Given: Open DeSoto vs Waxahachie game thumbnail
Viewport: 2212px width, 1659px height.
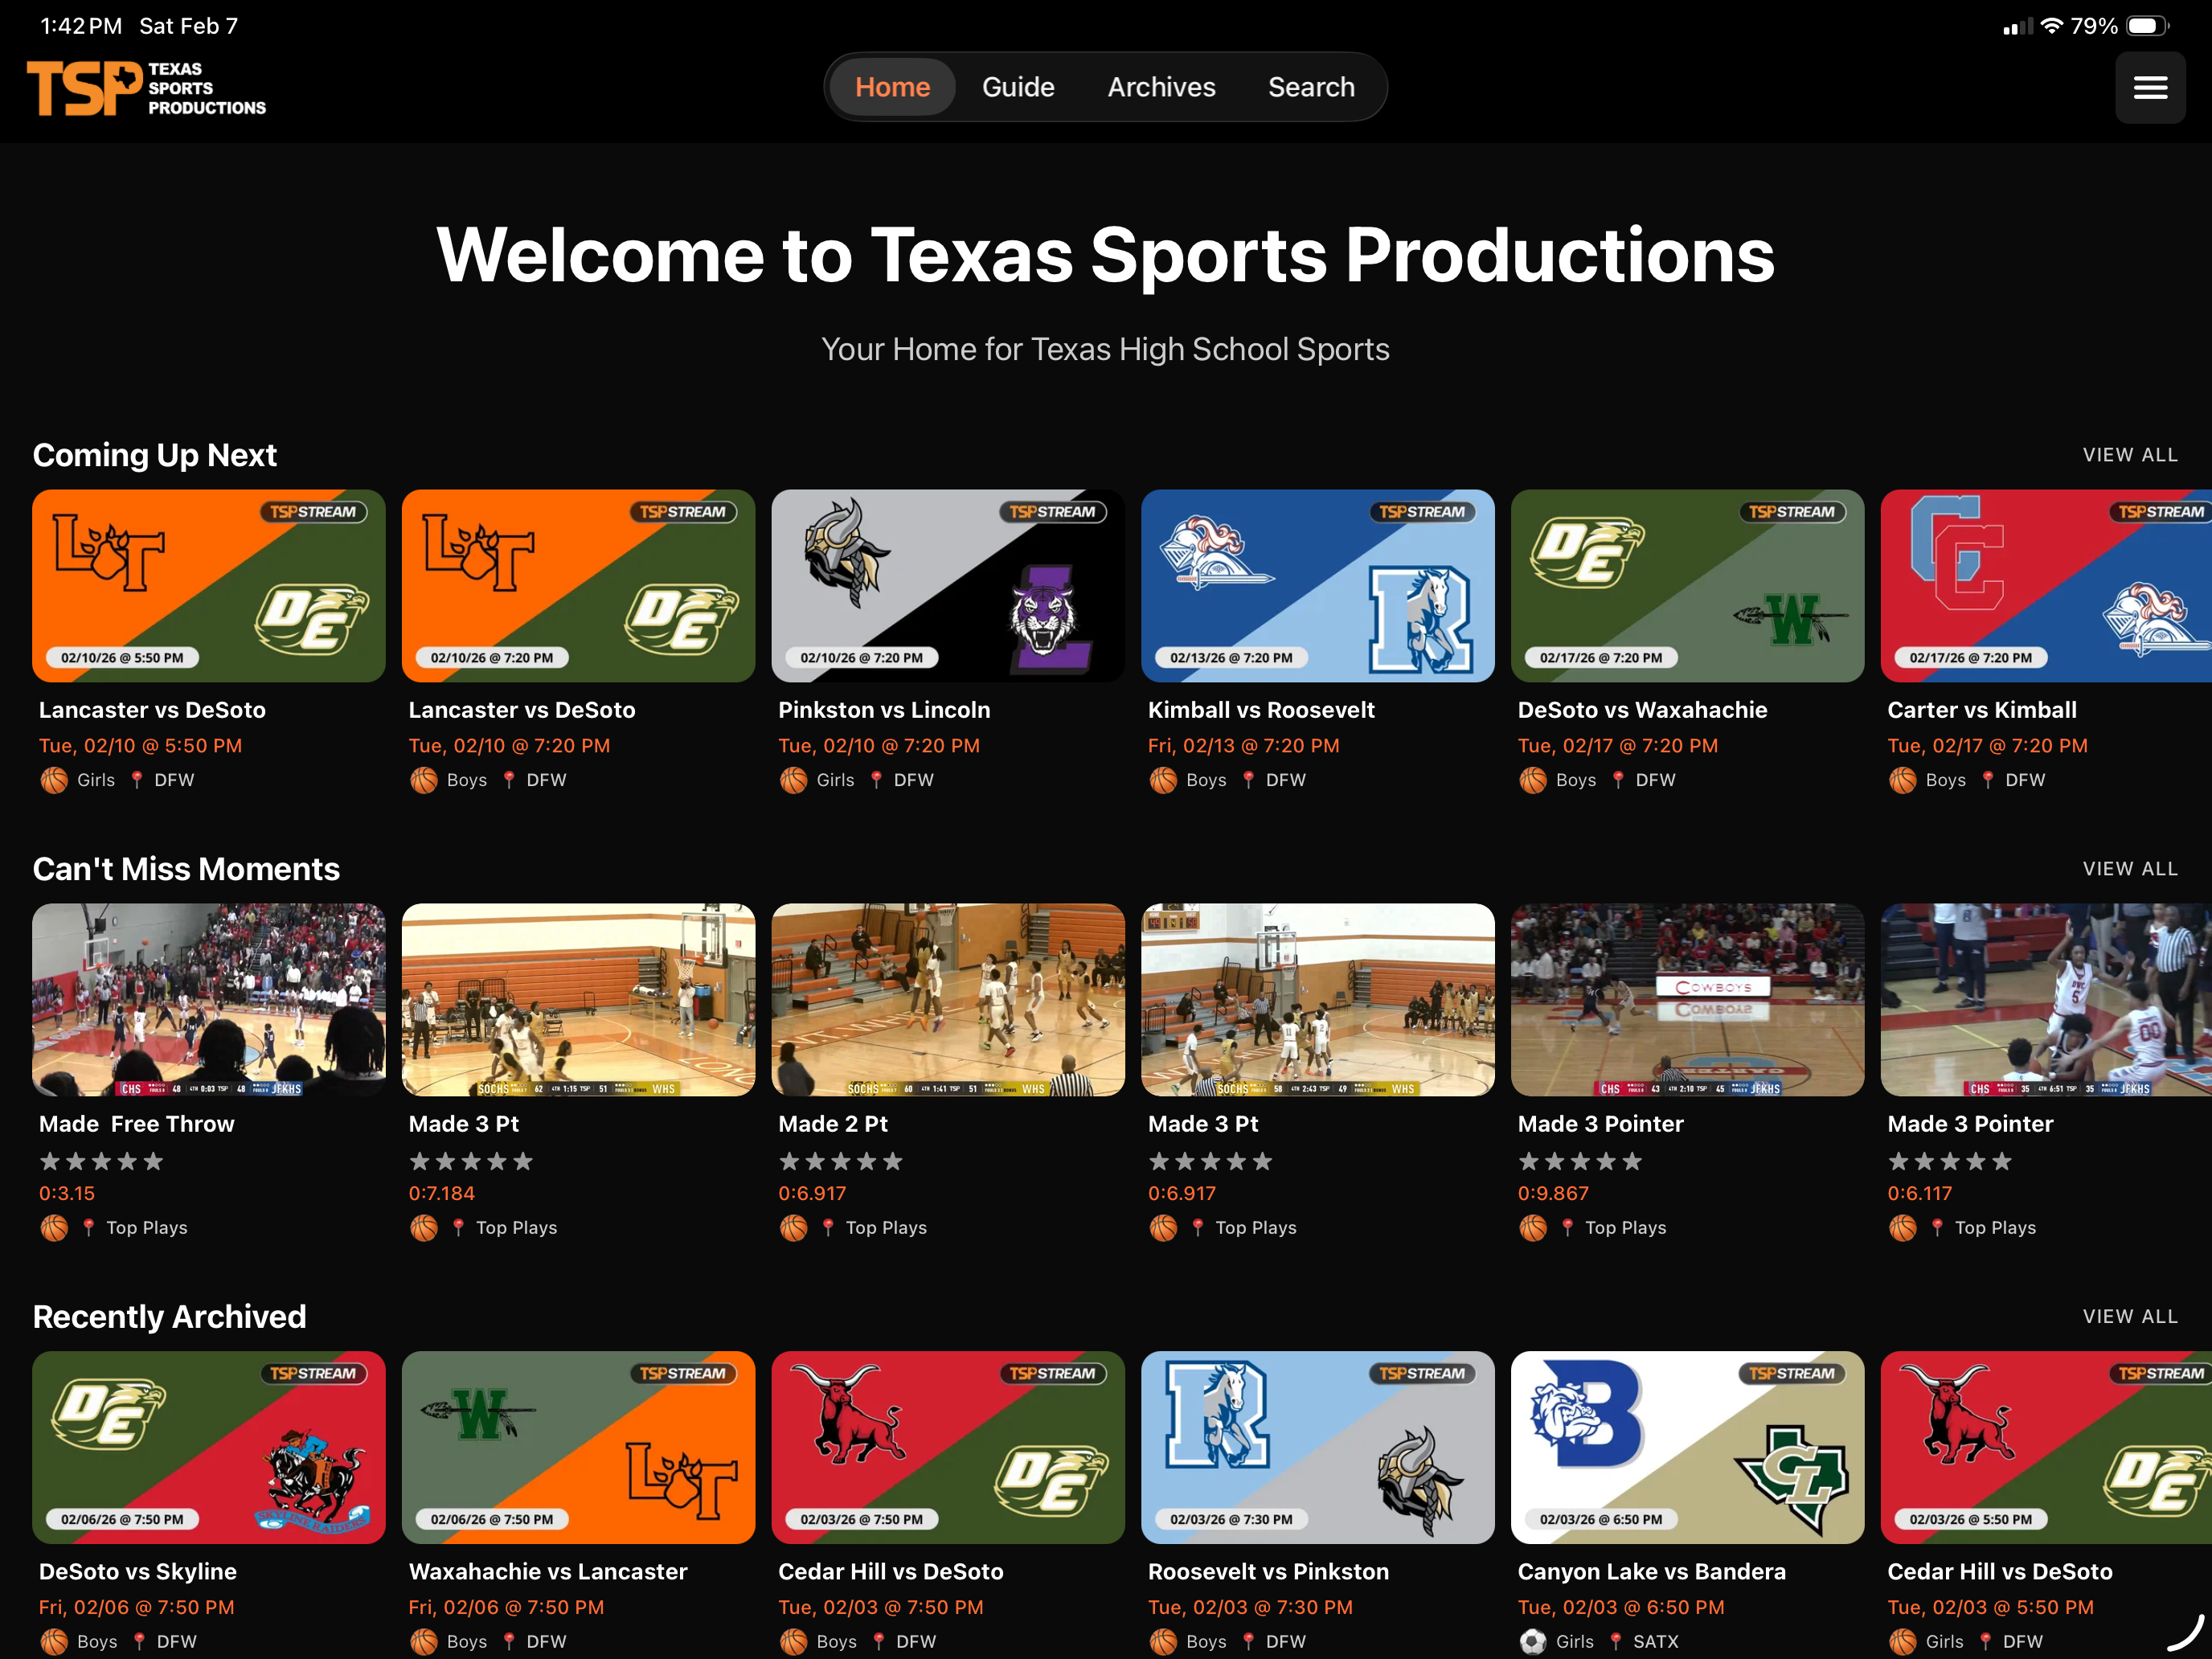Looking at the screenshot, I should (x=1687, y=586).
